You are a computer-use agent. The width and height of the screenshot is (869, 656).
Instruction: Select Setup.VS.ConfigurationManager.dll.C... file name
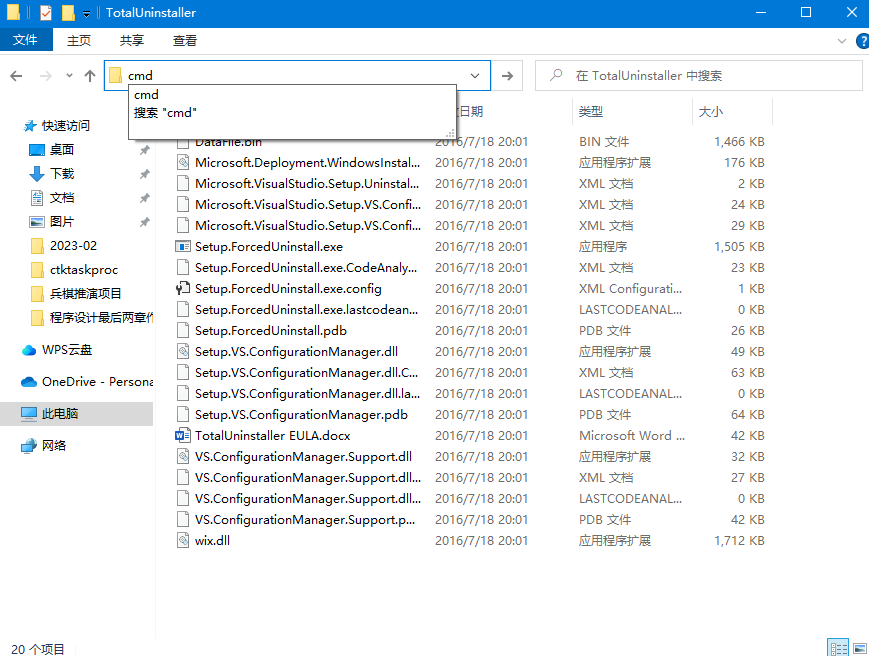(x=306, y=372)
